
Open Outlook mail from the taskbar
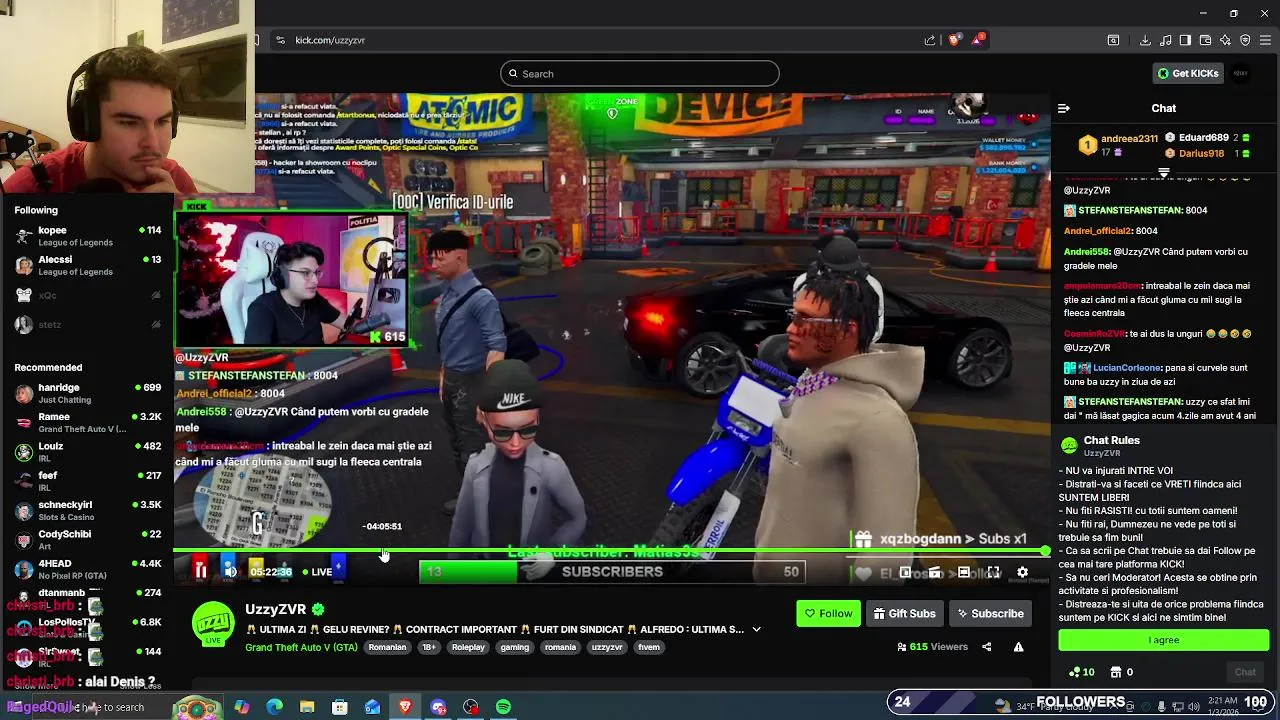click(372, 707)
